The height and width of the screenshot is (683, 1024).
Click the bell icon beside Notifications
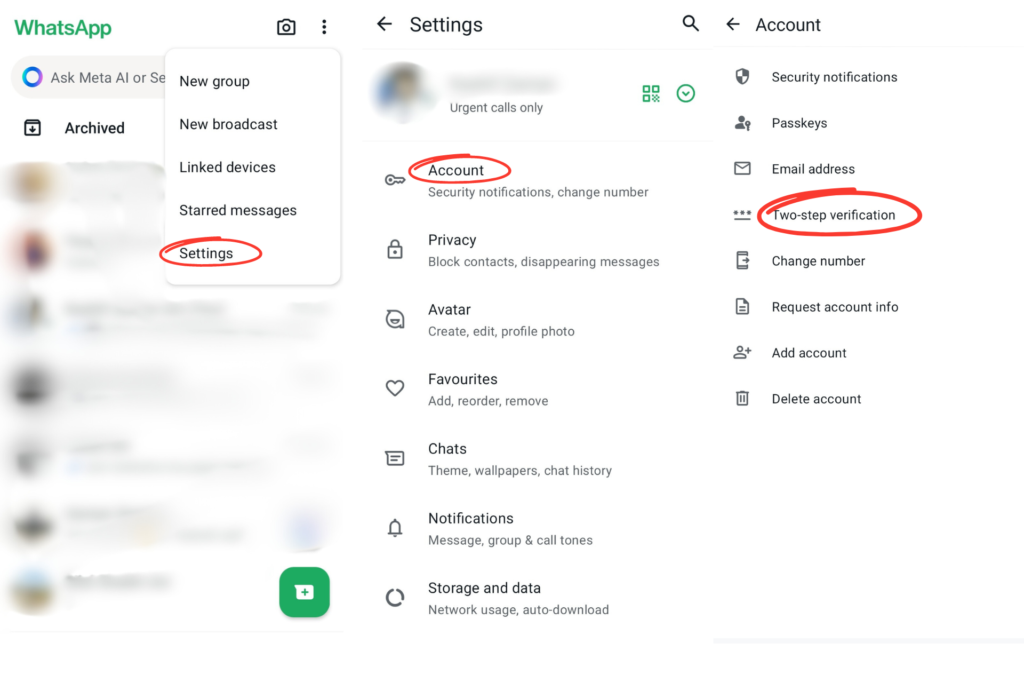[394, 528]
